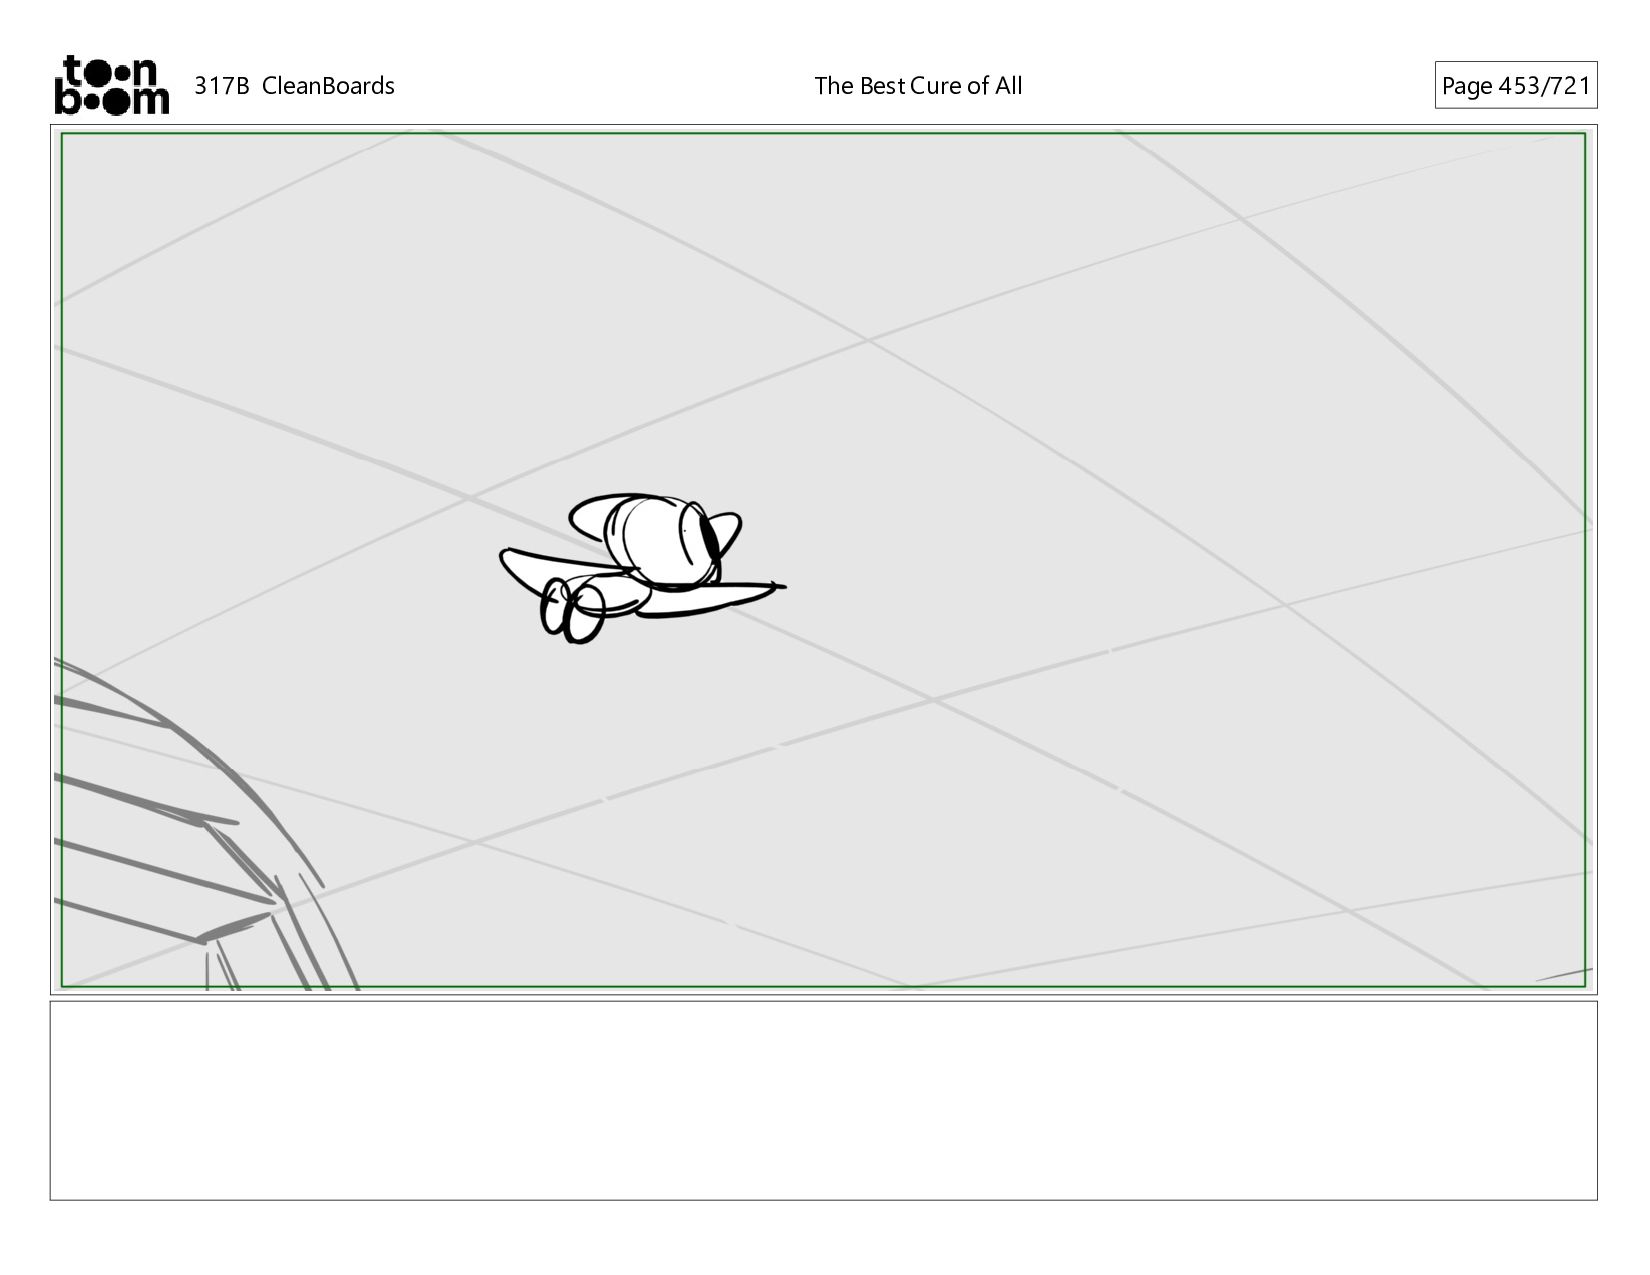The height and width of the screenshot is (1275, 1650).
Task: Select the title 'The Best Cure of All'
Action: point(918,86)
